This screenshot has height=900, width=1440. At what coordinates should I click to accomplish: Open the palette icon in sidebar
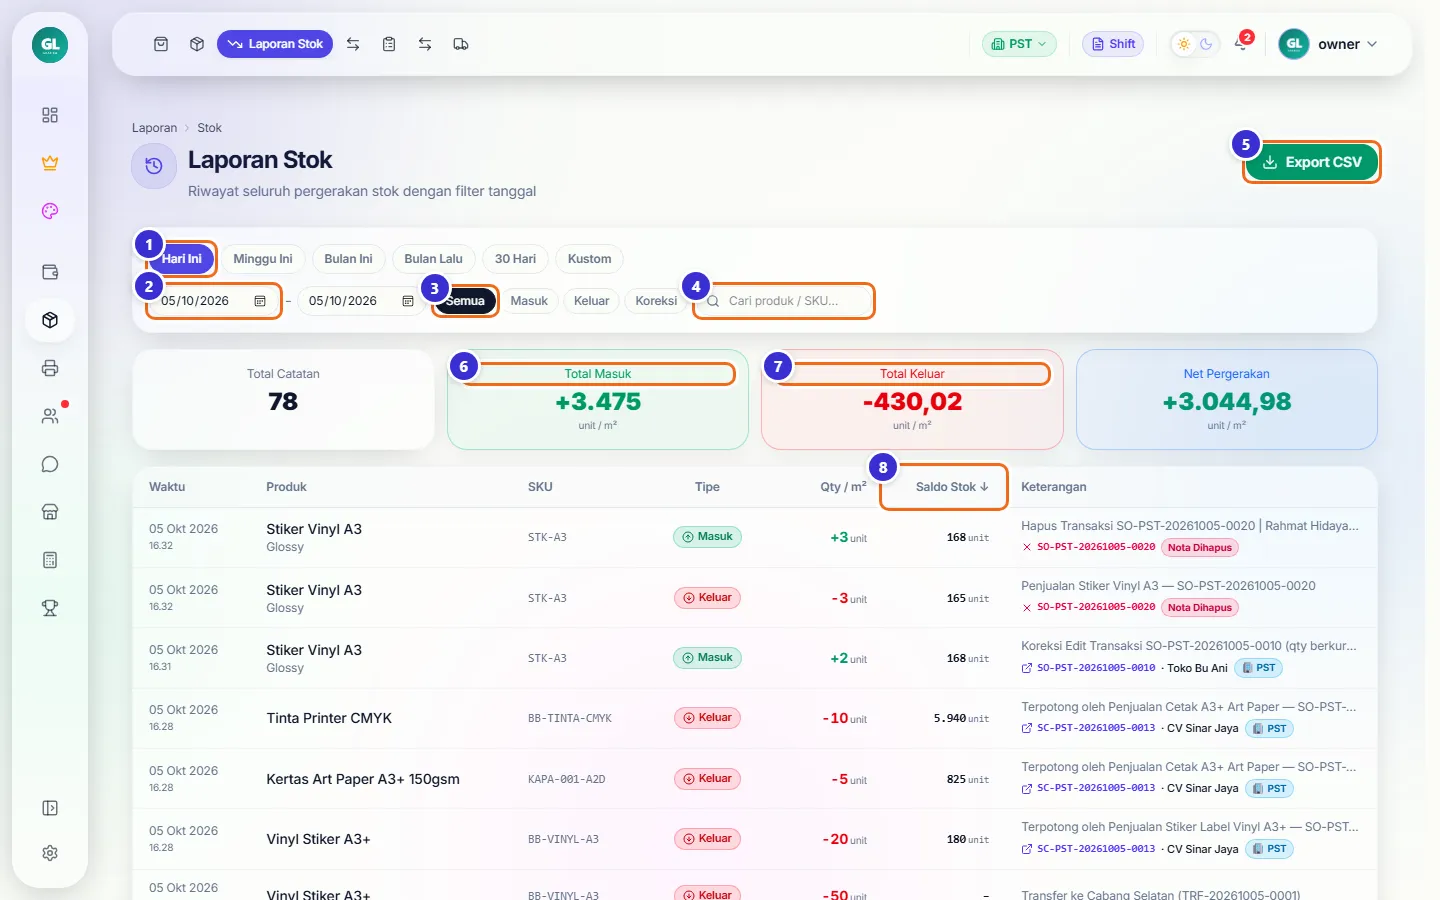click(50, 211)
